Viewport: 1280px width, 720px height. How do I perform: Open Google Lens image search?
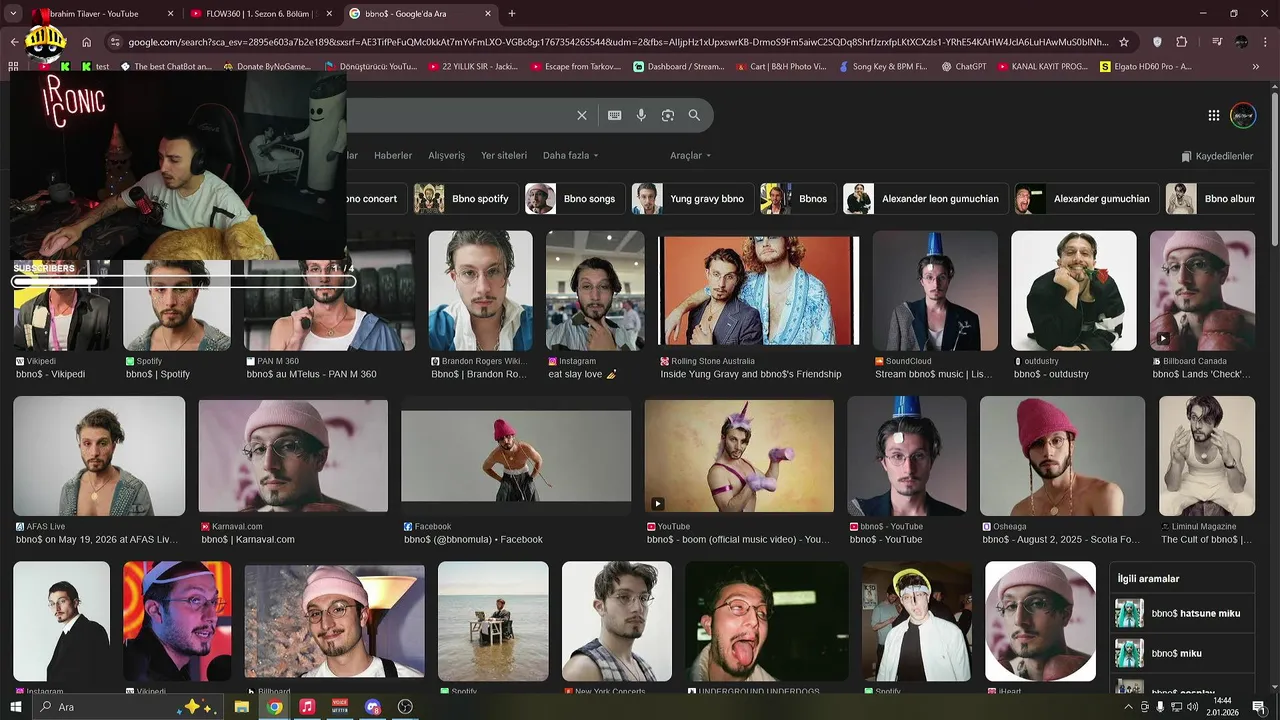[668, 115]
